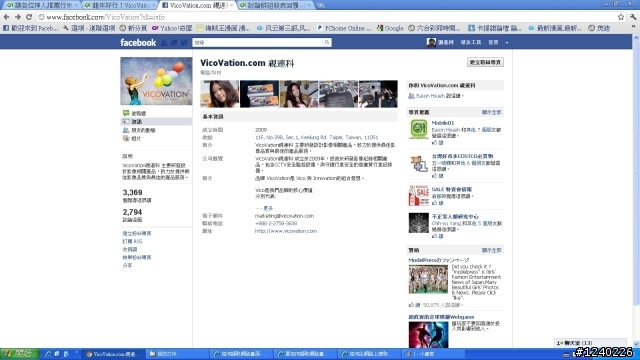Click the ModelPress ad group photo
Image resolution: width=640 pixels, height=360 pixels.
(428, 279)
